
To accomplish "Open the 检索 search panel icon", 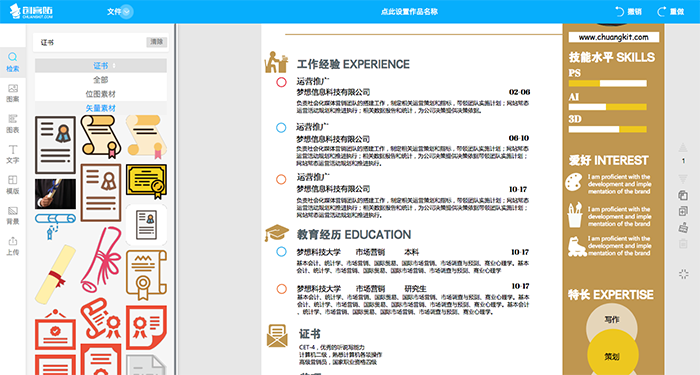I will (12, 62).
